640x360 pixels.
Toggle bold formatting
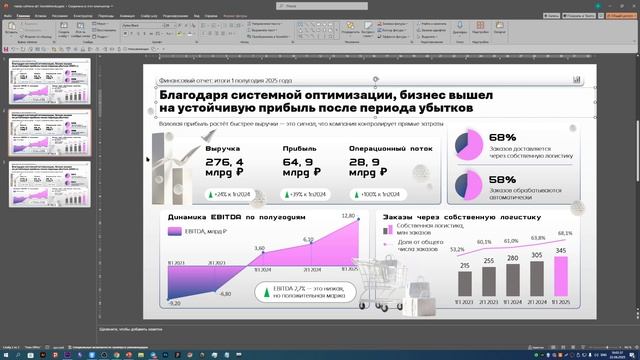[125, 33]
